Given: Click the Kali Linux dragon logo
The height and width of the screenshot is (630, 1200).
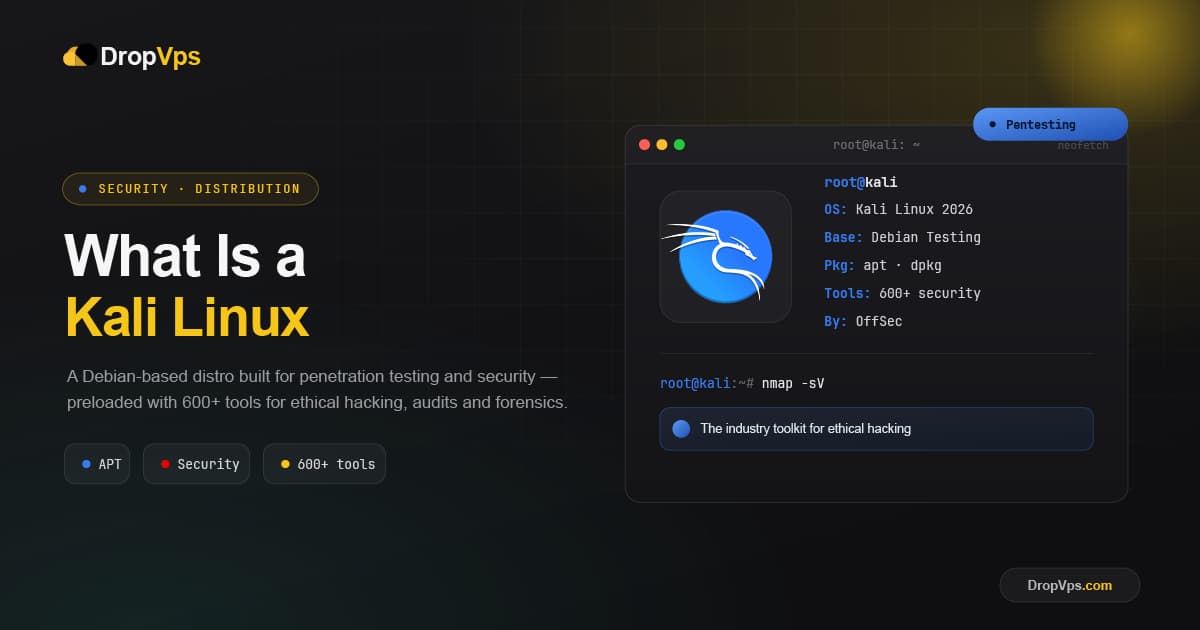Looking at the screenshot, I should pos(718,257).
